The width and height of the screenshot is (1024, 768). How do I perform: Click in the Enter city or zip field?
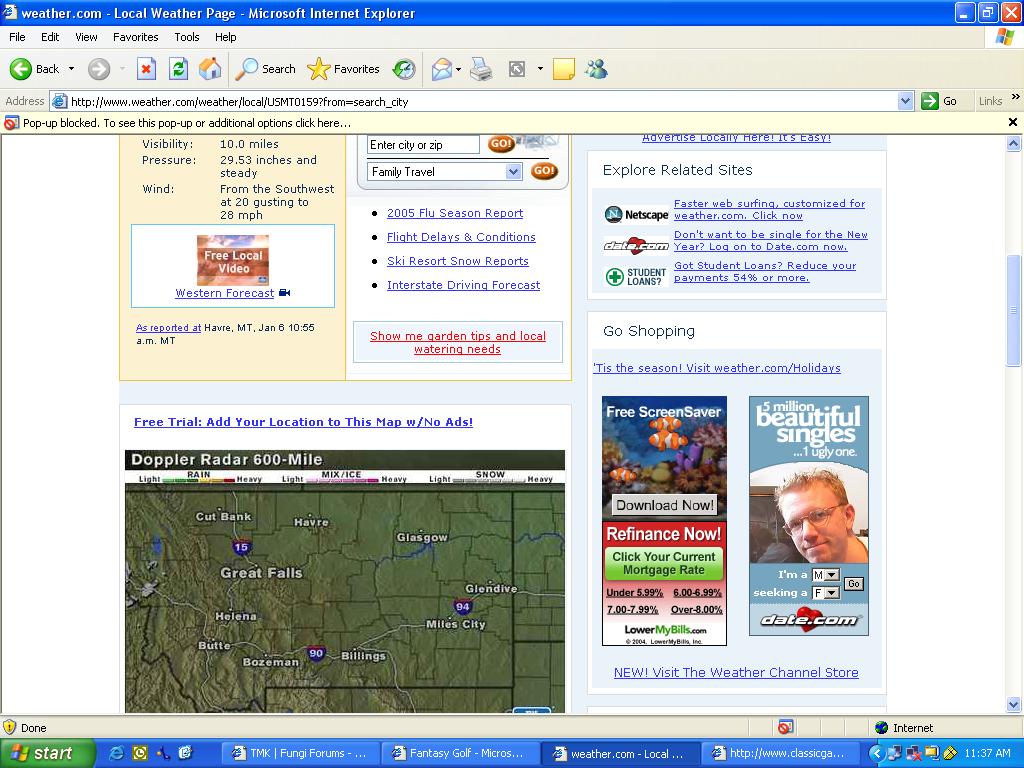pos(423,145)
